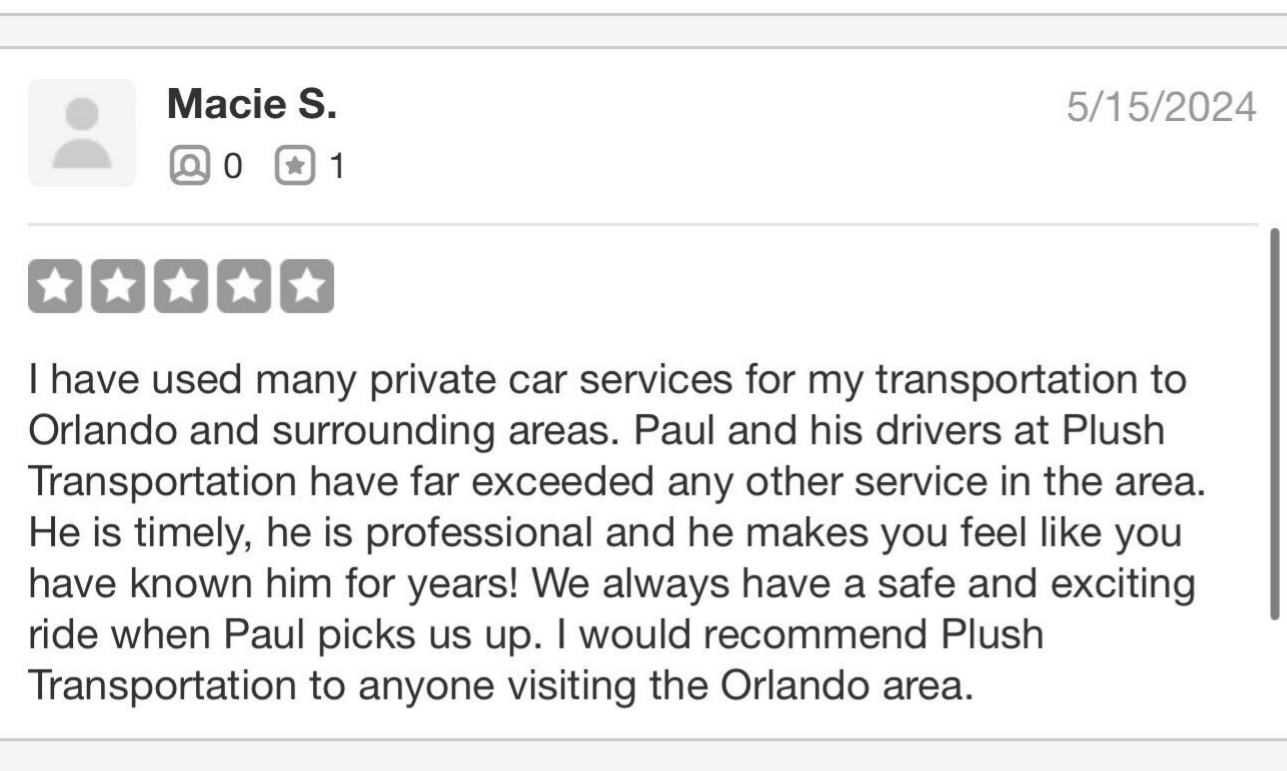The image size is (1287, 771).
Task: Open Macie S. reviewer profile name
Action: pyautogui.click(x=251, y=105)
